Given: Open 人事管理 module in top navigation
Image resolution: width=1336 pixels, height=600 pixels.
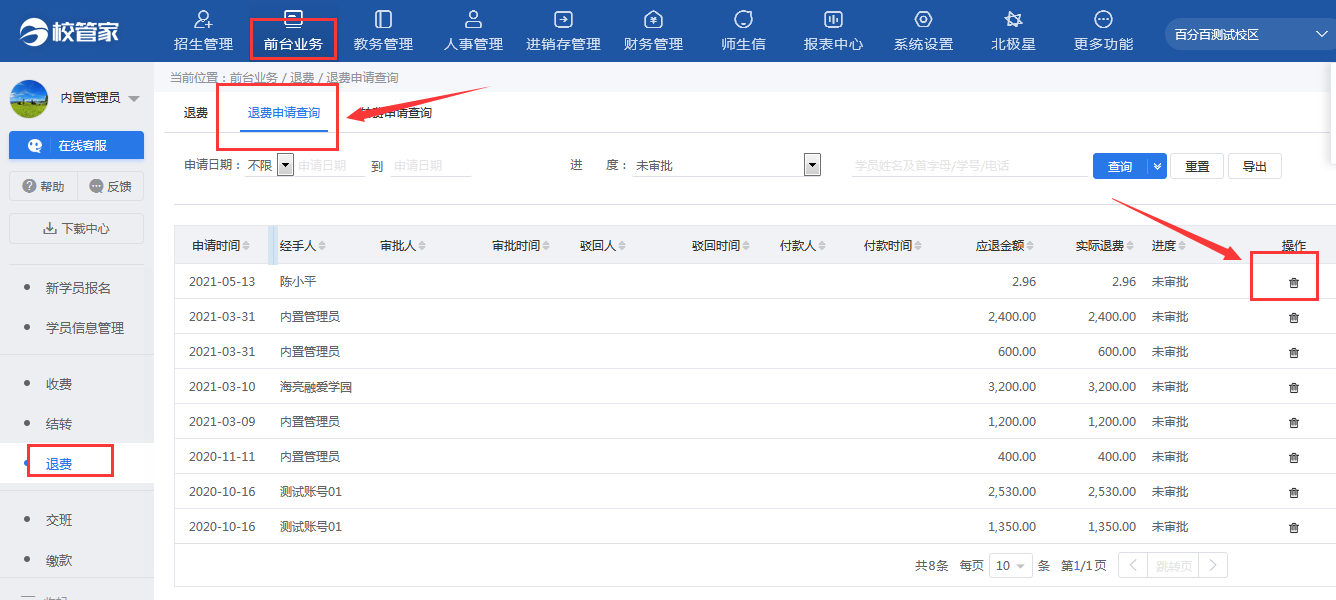Looking at the screenshot, I should click(x=473, y=31).
